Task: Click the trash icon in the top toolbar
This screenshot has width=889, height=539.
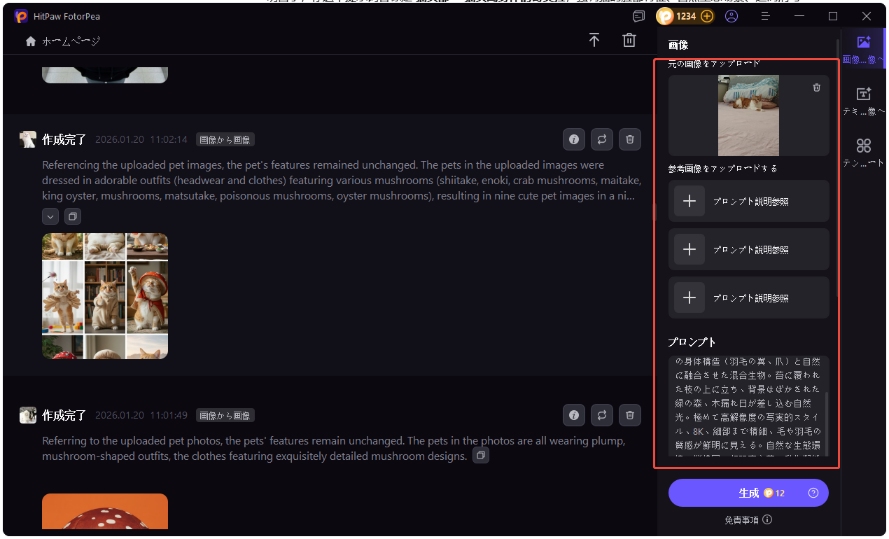Action: coord(629,40)
